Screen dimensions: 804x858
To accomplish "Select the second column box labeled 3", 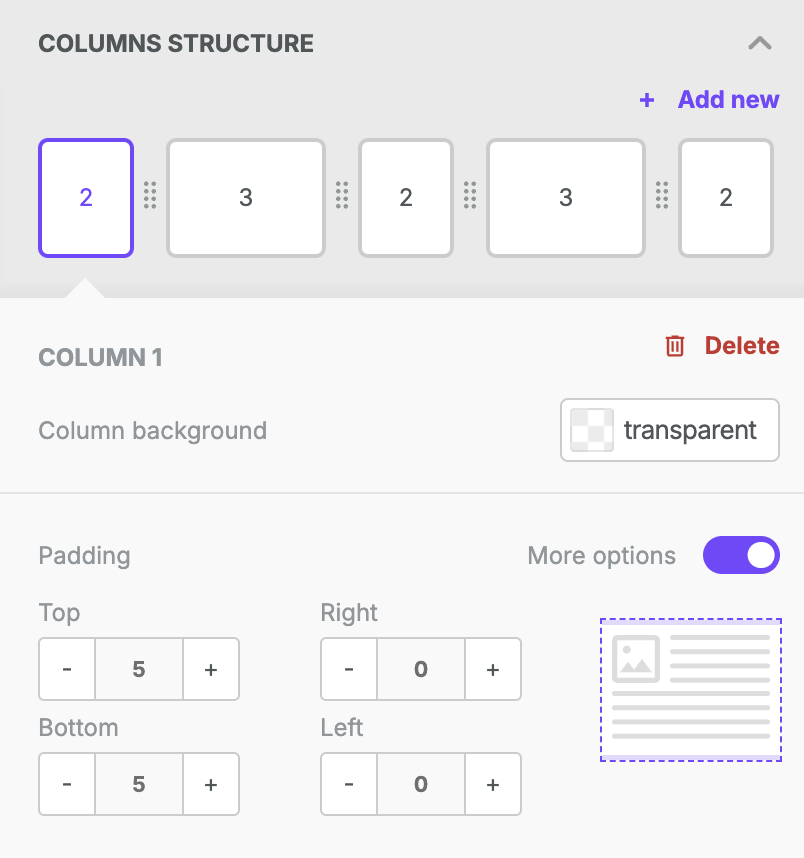I will pos(246,198).
